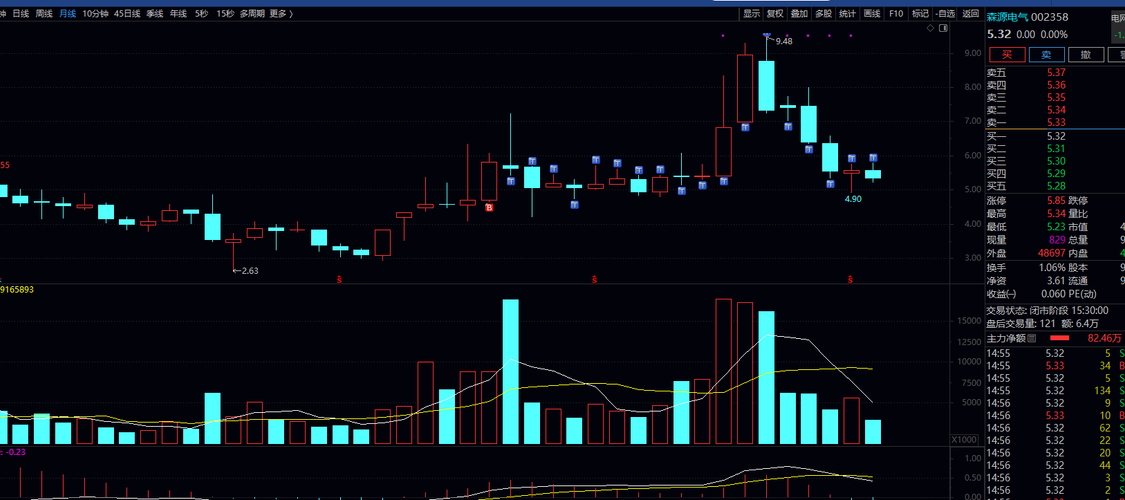This screenshot has width=1125, height=500.
Task: Click the 买四 price 5.29
Action: coord(1056,174)
